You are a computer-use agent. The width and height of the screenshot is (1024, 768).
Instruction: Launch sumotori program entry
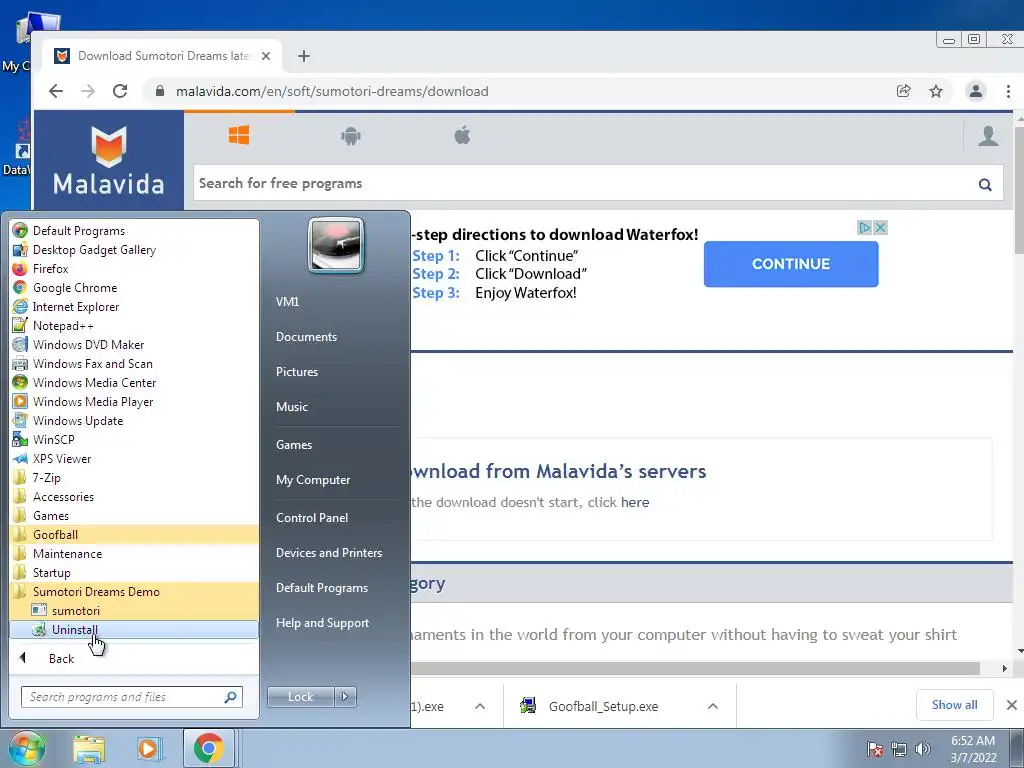point(134,610)
